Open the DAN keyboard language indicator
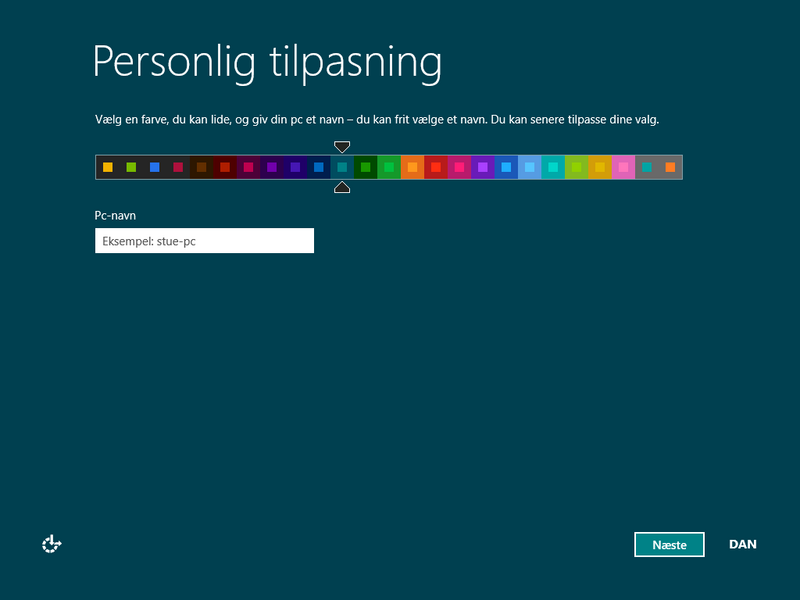 (742, 544)
